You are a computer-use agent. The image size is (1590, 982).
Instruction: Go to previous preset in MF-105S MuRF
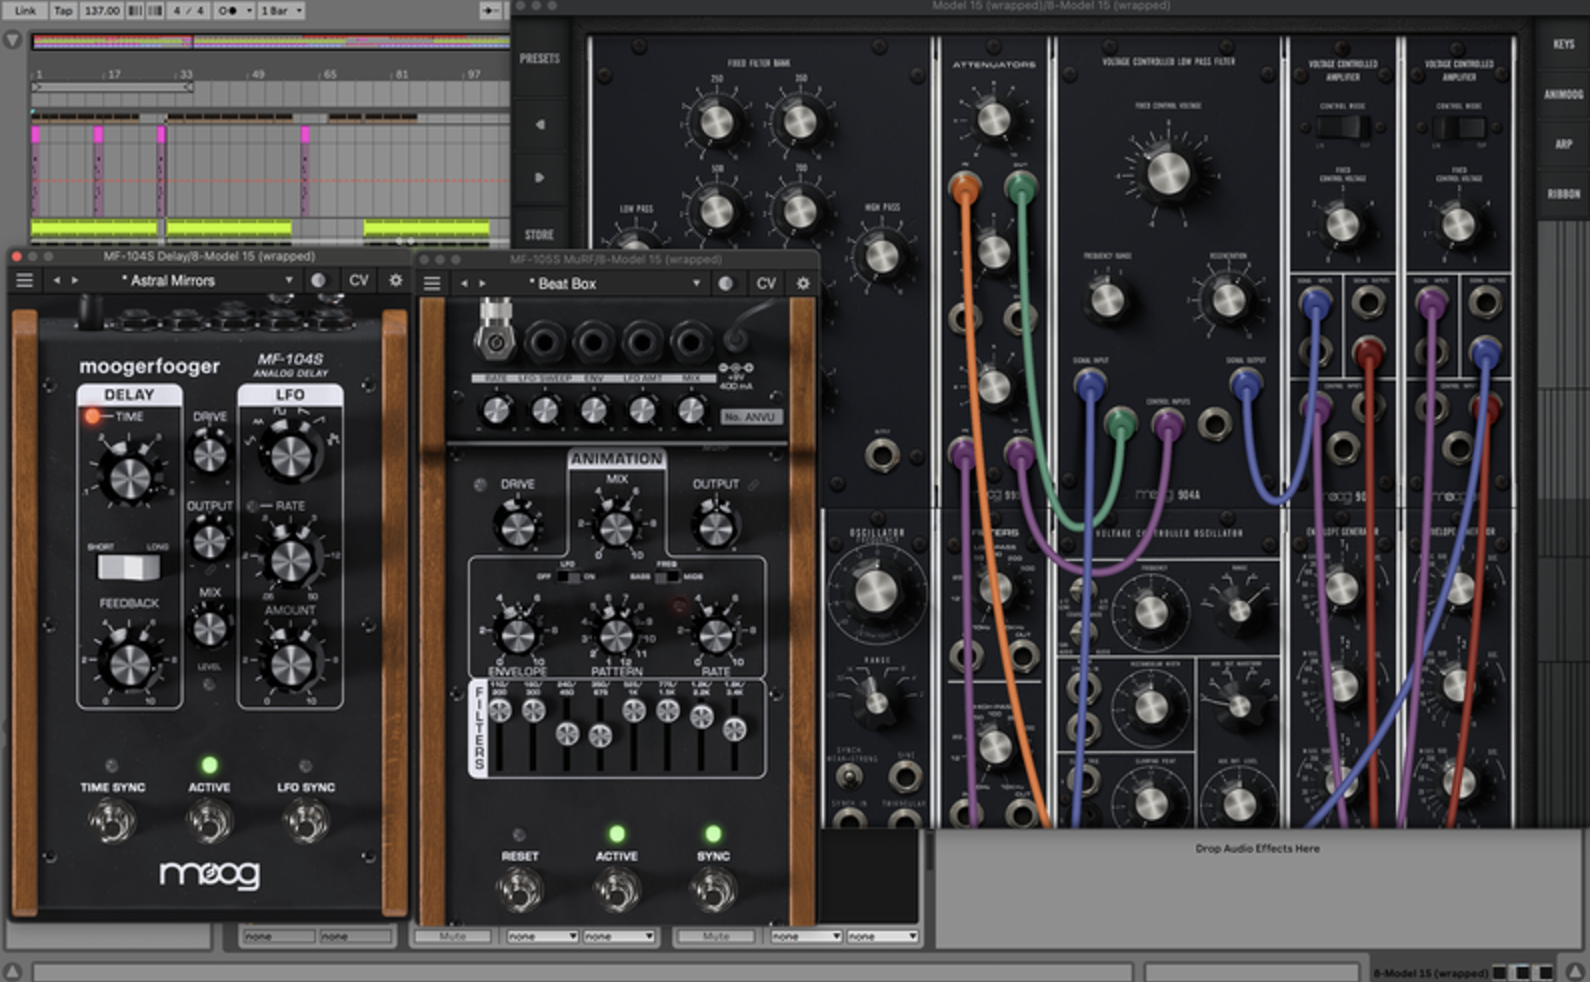click(x=464, y=284)
